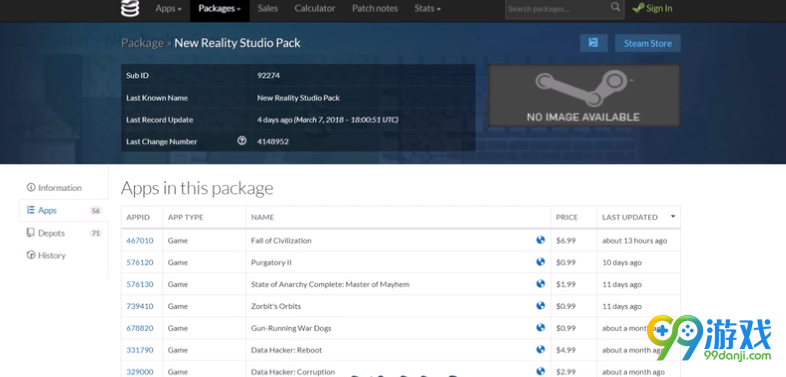Click globe icon for Data Hacker: Reboot

click(x=540, y=349)
